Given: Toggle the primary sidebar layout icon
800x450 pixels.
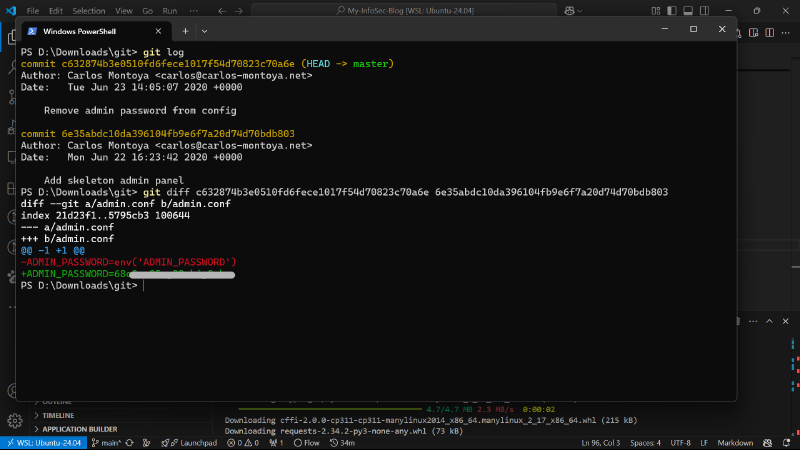Looking at the screenshot, I should (672, 11).
